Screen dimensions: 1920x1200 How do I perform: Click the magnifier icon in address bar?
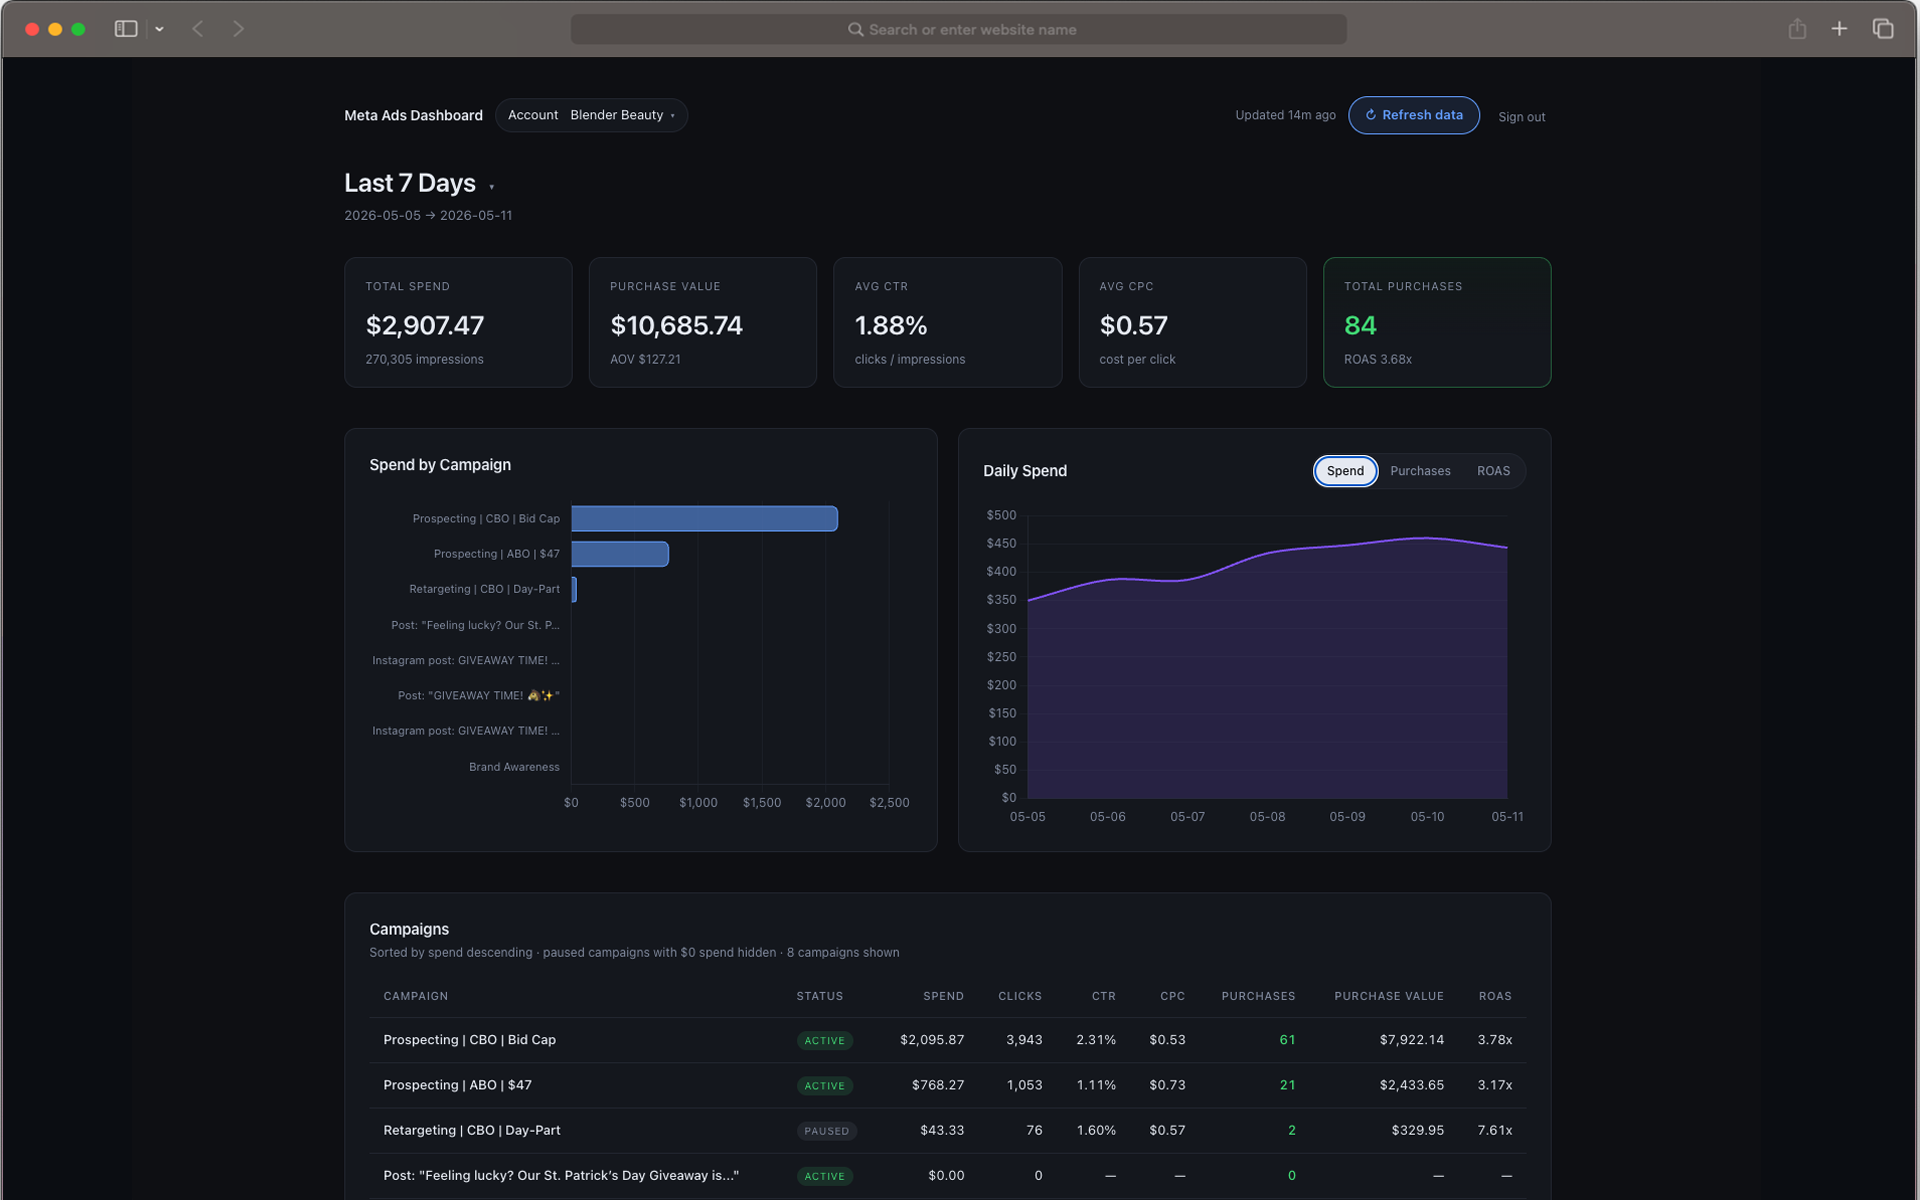[855, 29]
